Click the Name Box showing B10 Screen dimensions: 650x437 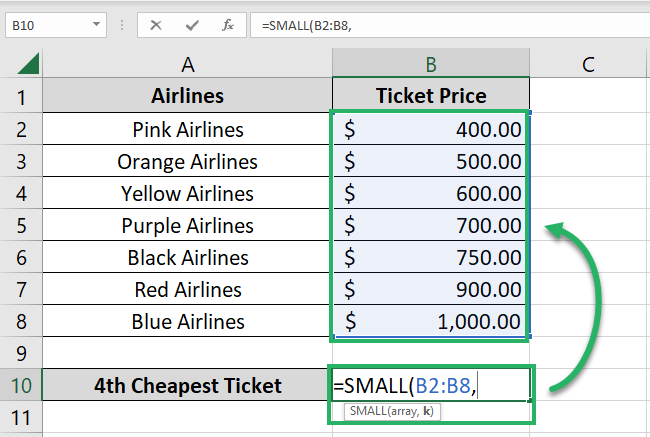[45, 23]
